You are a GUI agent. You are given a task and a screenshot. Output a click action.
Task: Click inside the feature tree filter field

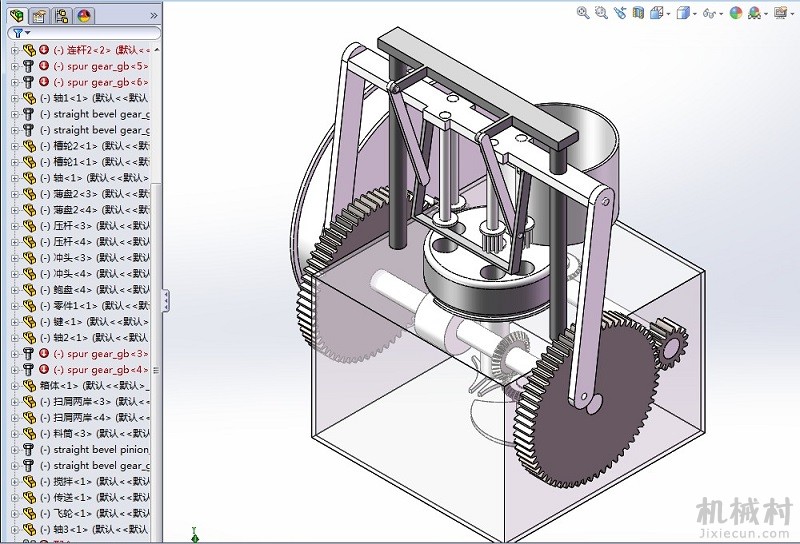84,34
